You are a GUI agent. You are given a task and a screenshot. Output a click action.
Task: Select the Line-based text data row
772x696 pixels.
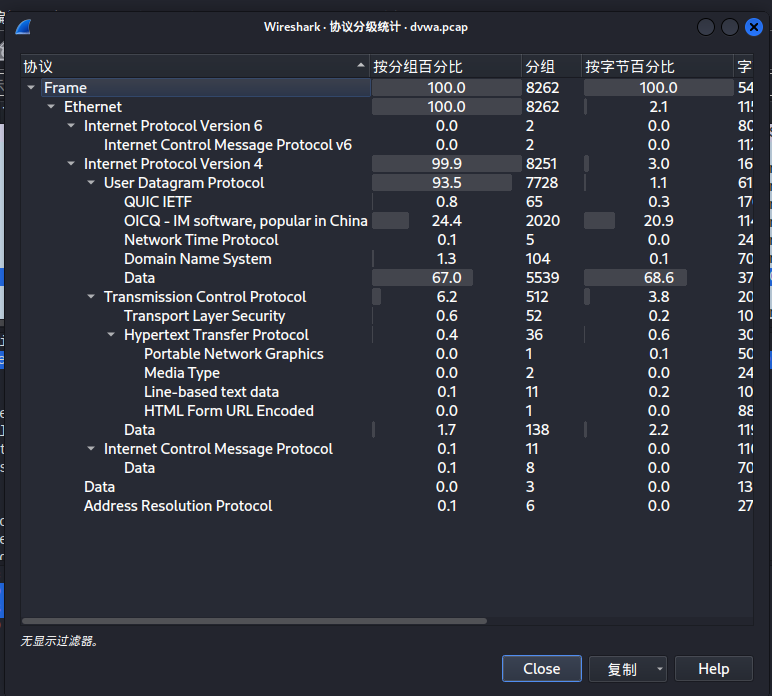point(387,392)
